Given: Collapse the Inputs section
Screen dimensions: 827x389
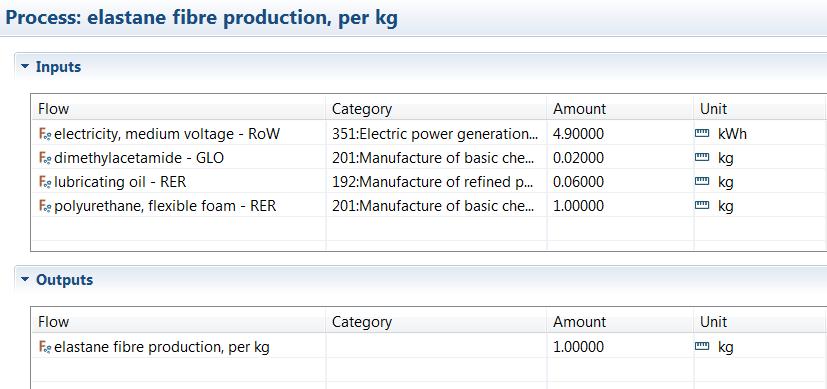Looking at the screenshot, I should click(x=25, y=67).
